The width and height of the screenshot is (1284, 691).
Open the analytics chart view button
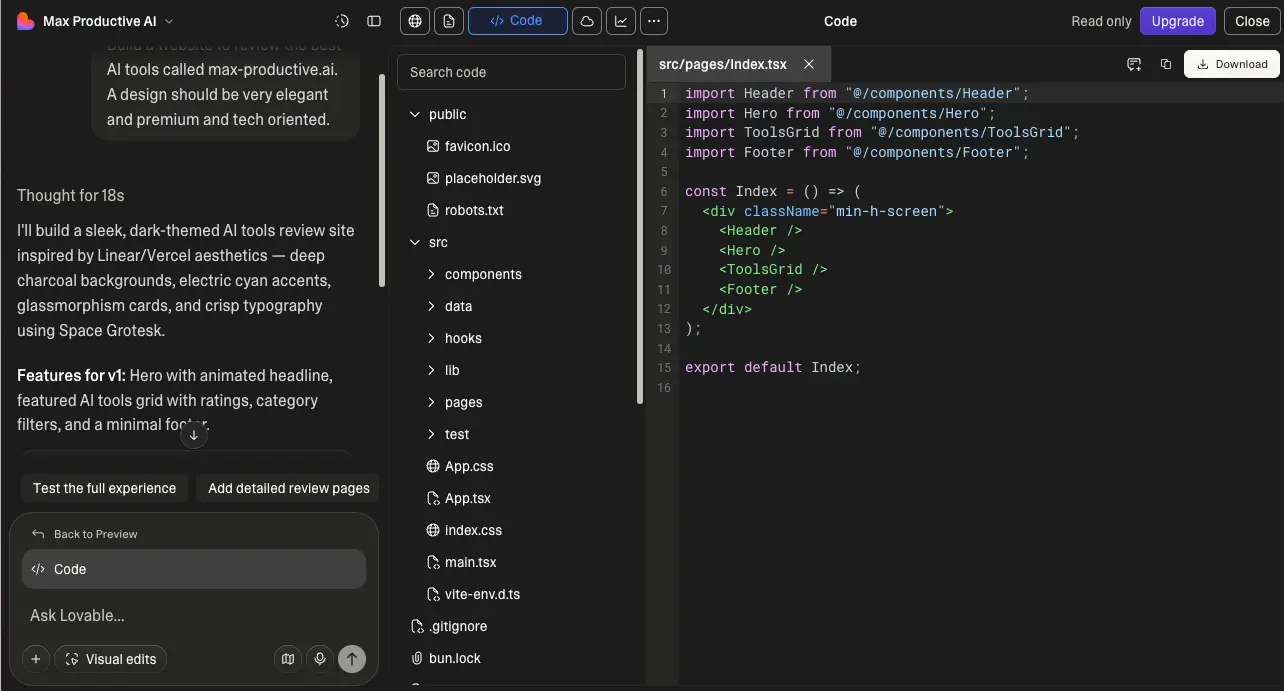[621, 21]
